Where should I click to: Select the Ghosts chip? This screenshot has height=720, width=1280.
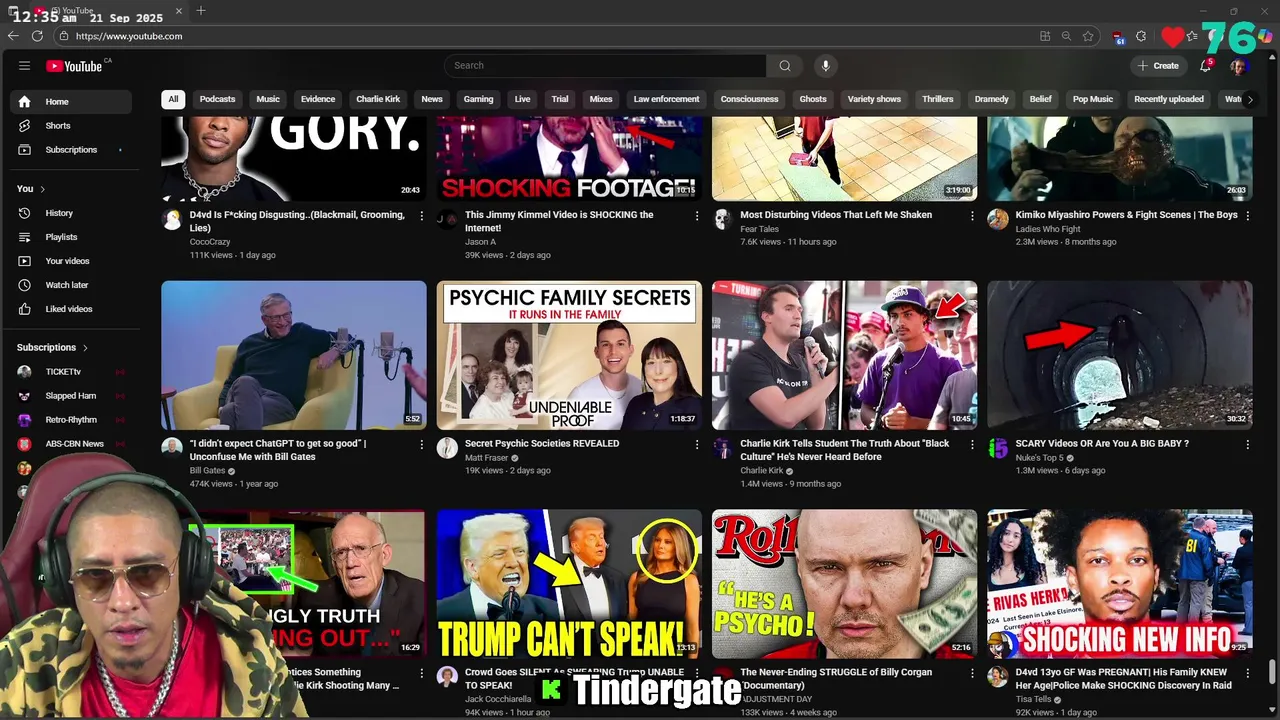tap(813, 99)
